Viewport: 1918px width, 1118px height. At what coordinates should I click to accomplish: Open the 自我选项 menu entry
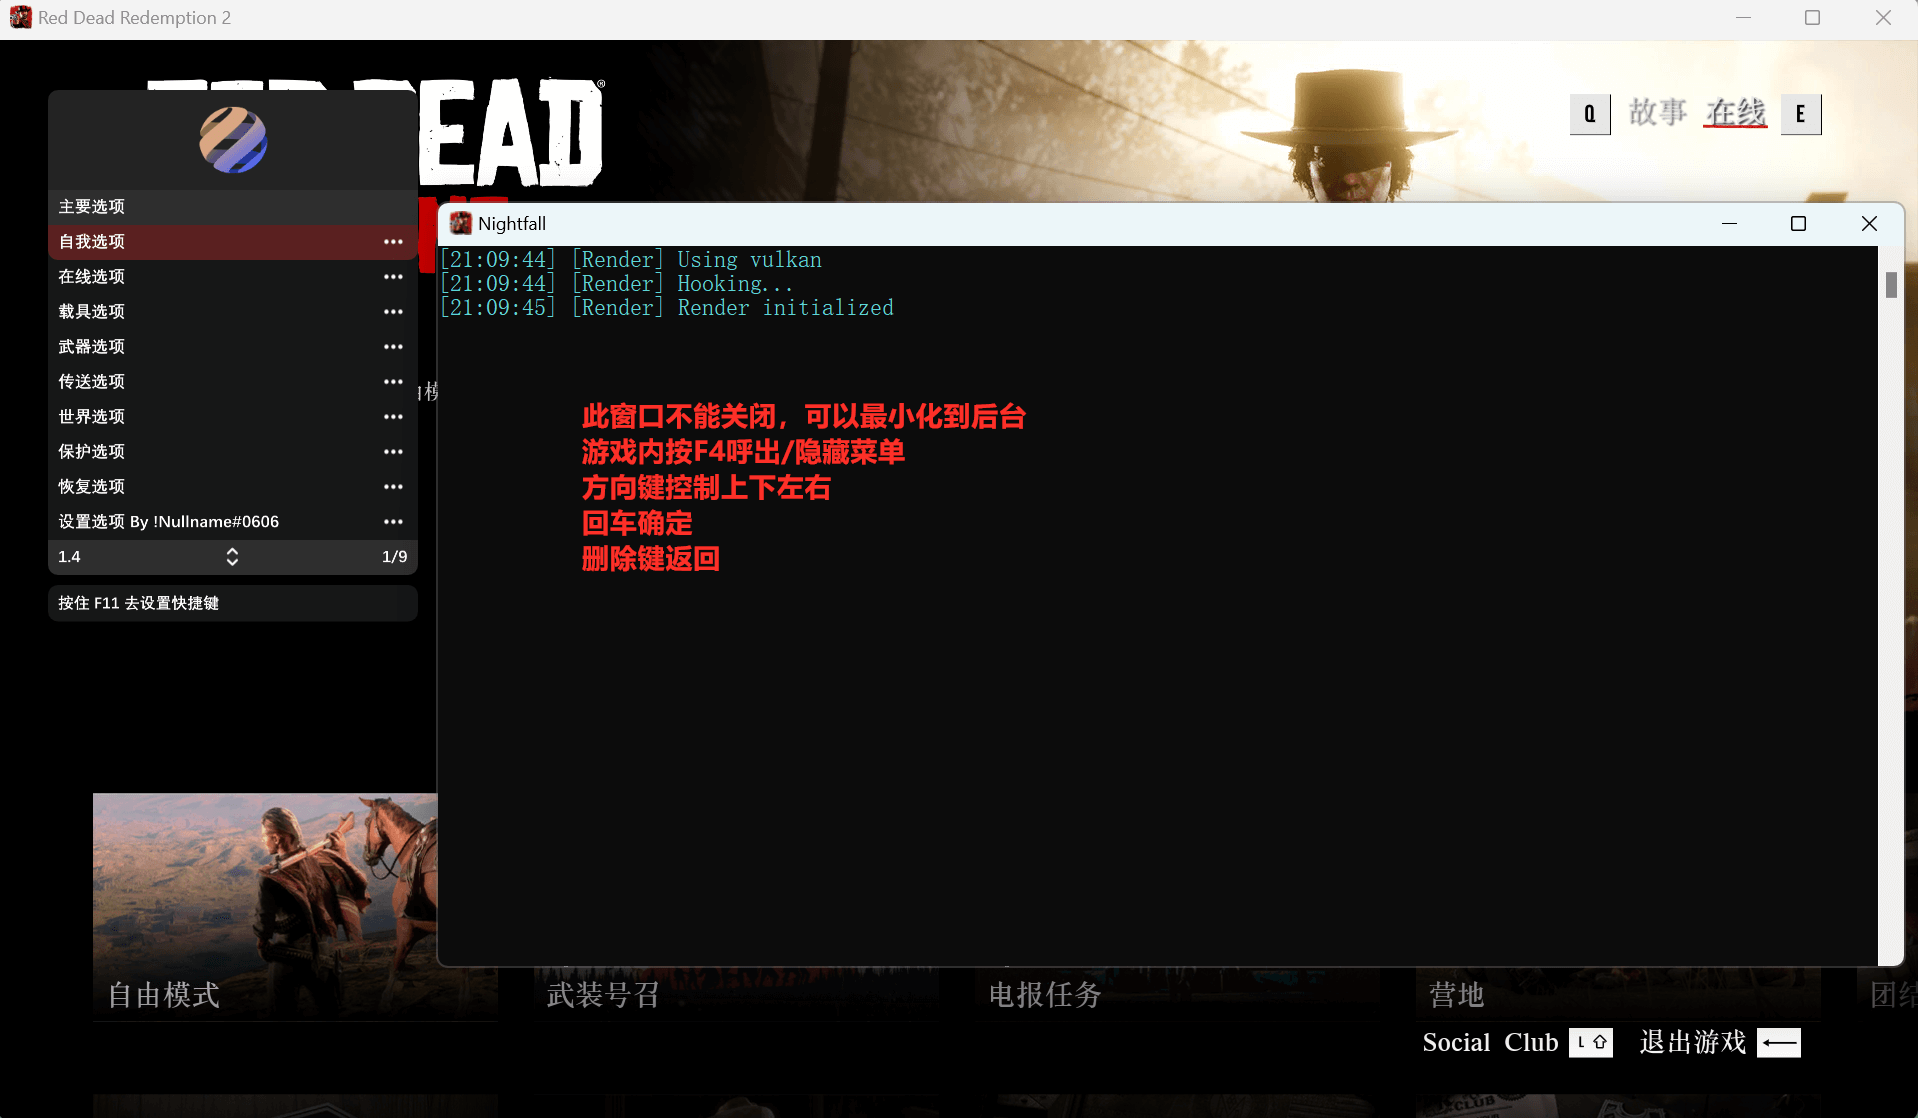tap(233, 242)
